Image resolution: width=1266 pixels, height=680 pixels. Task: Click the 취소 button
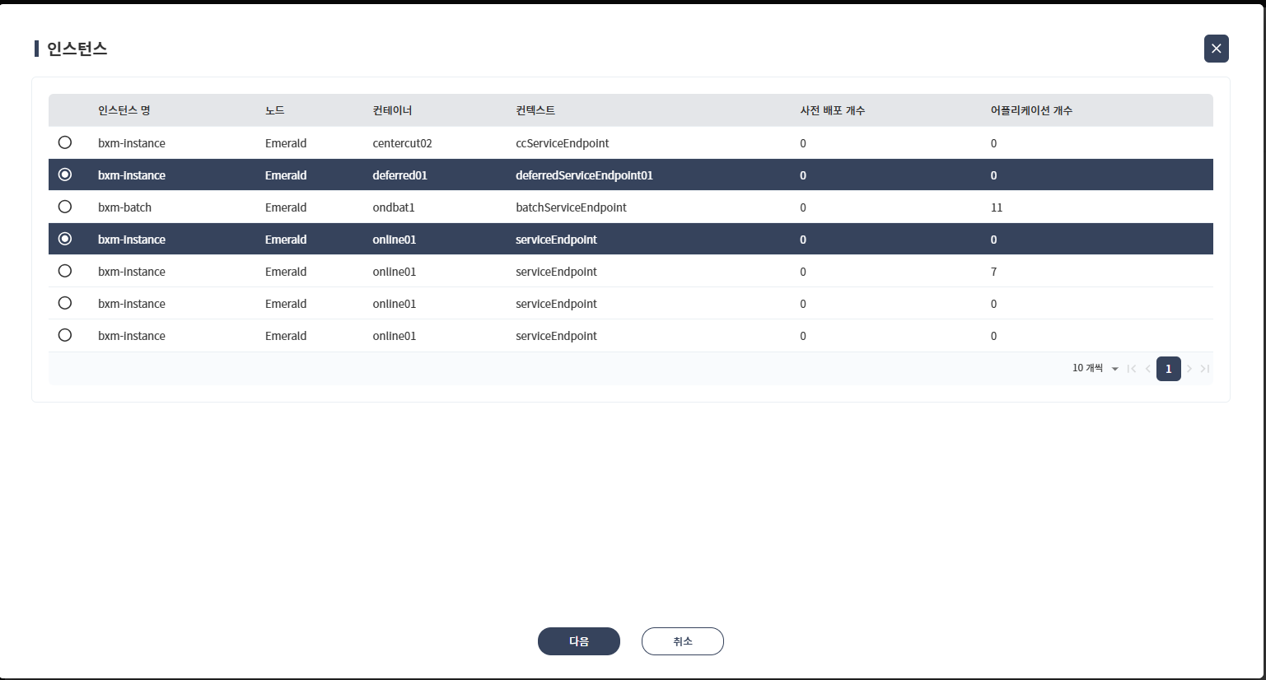point(682,641)
